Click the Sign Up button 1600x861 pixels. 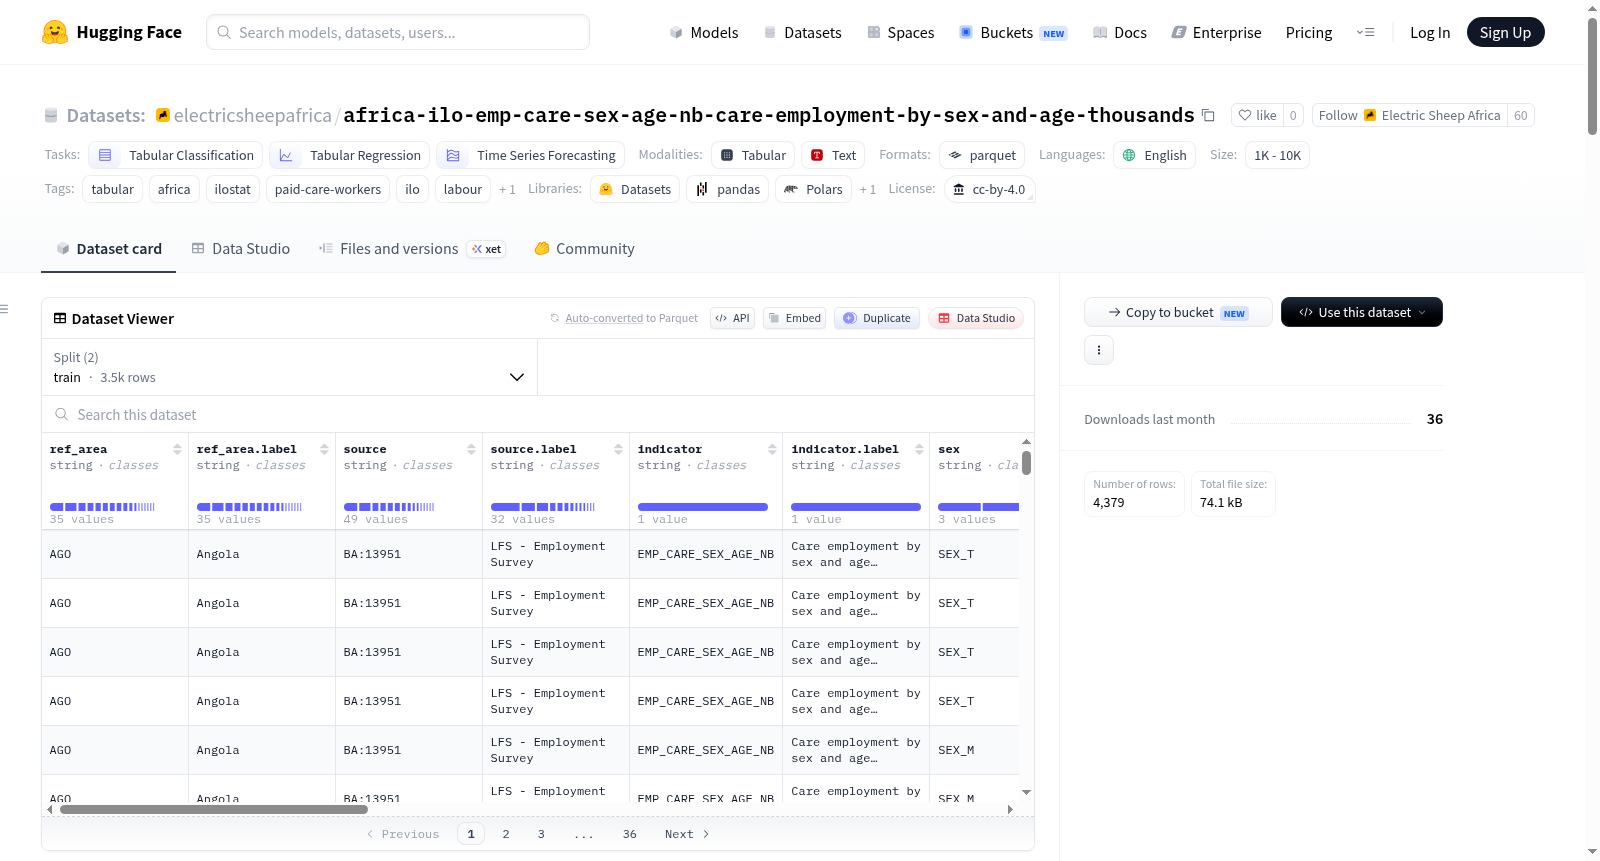pos(1505,32)
